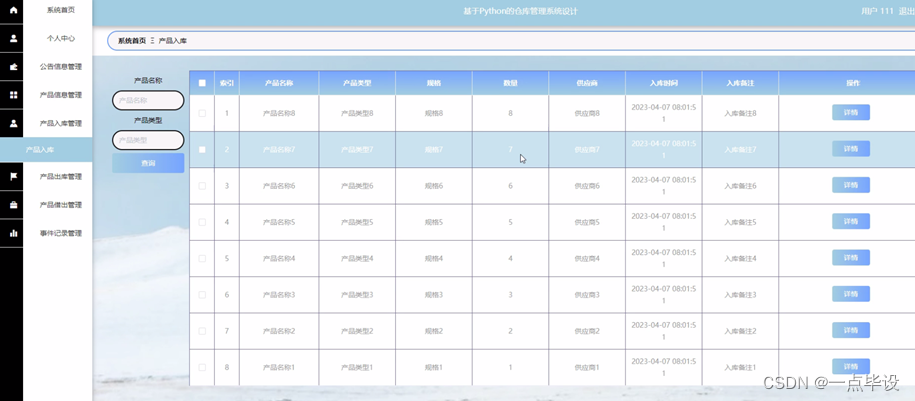The height and width of the screenshot is (401, 915).
Task: Click cell 入库备注1 in the table
Action: pos(741,367)
